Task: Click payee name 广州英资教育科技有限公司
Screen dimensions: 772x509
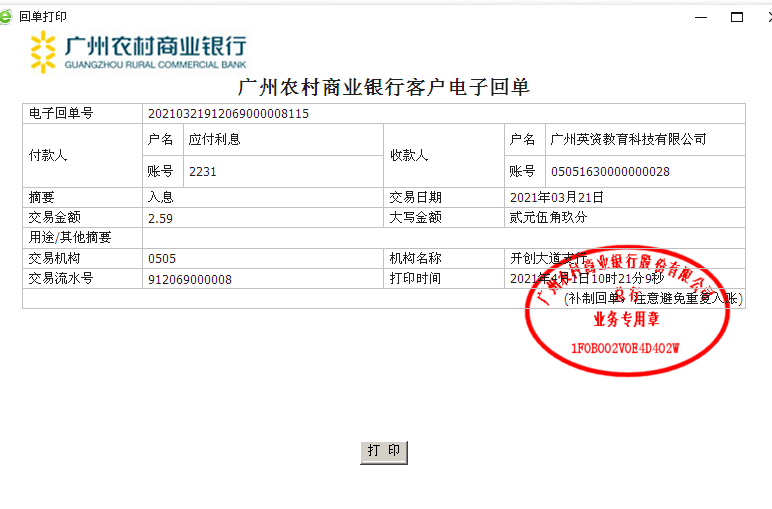Action: pos(628,139)
